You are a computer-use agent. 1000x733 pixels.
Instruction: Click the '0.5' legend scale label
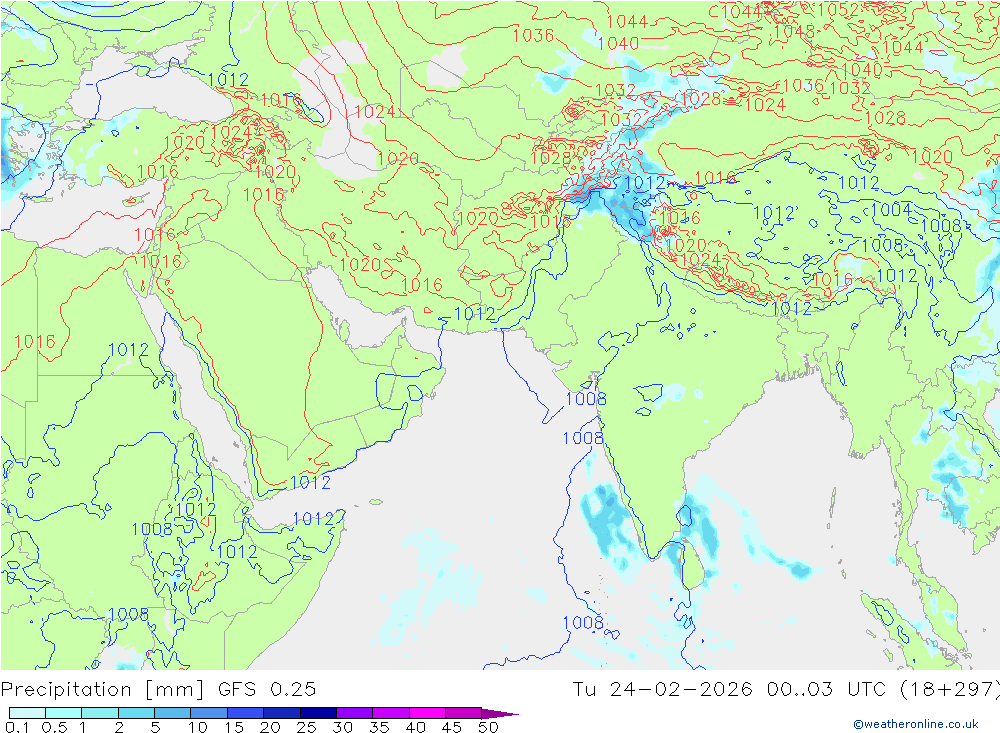click(54, 727)
